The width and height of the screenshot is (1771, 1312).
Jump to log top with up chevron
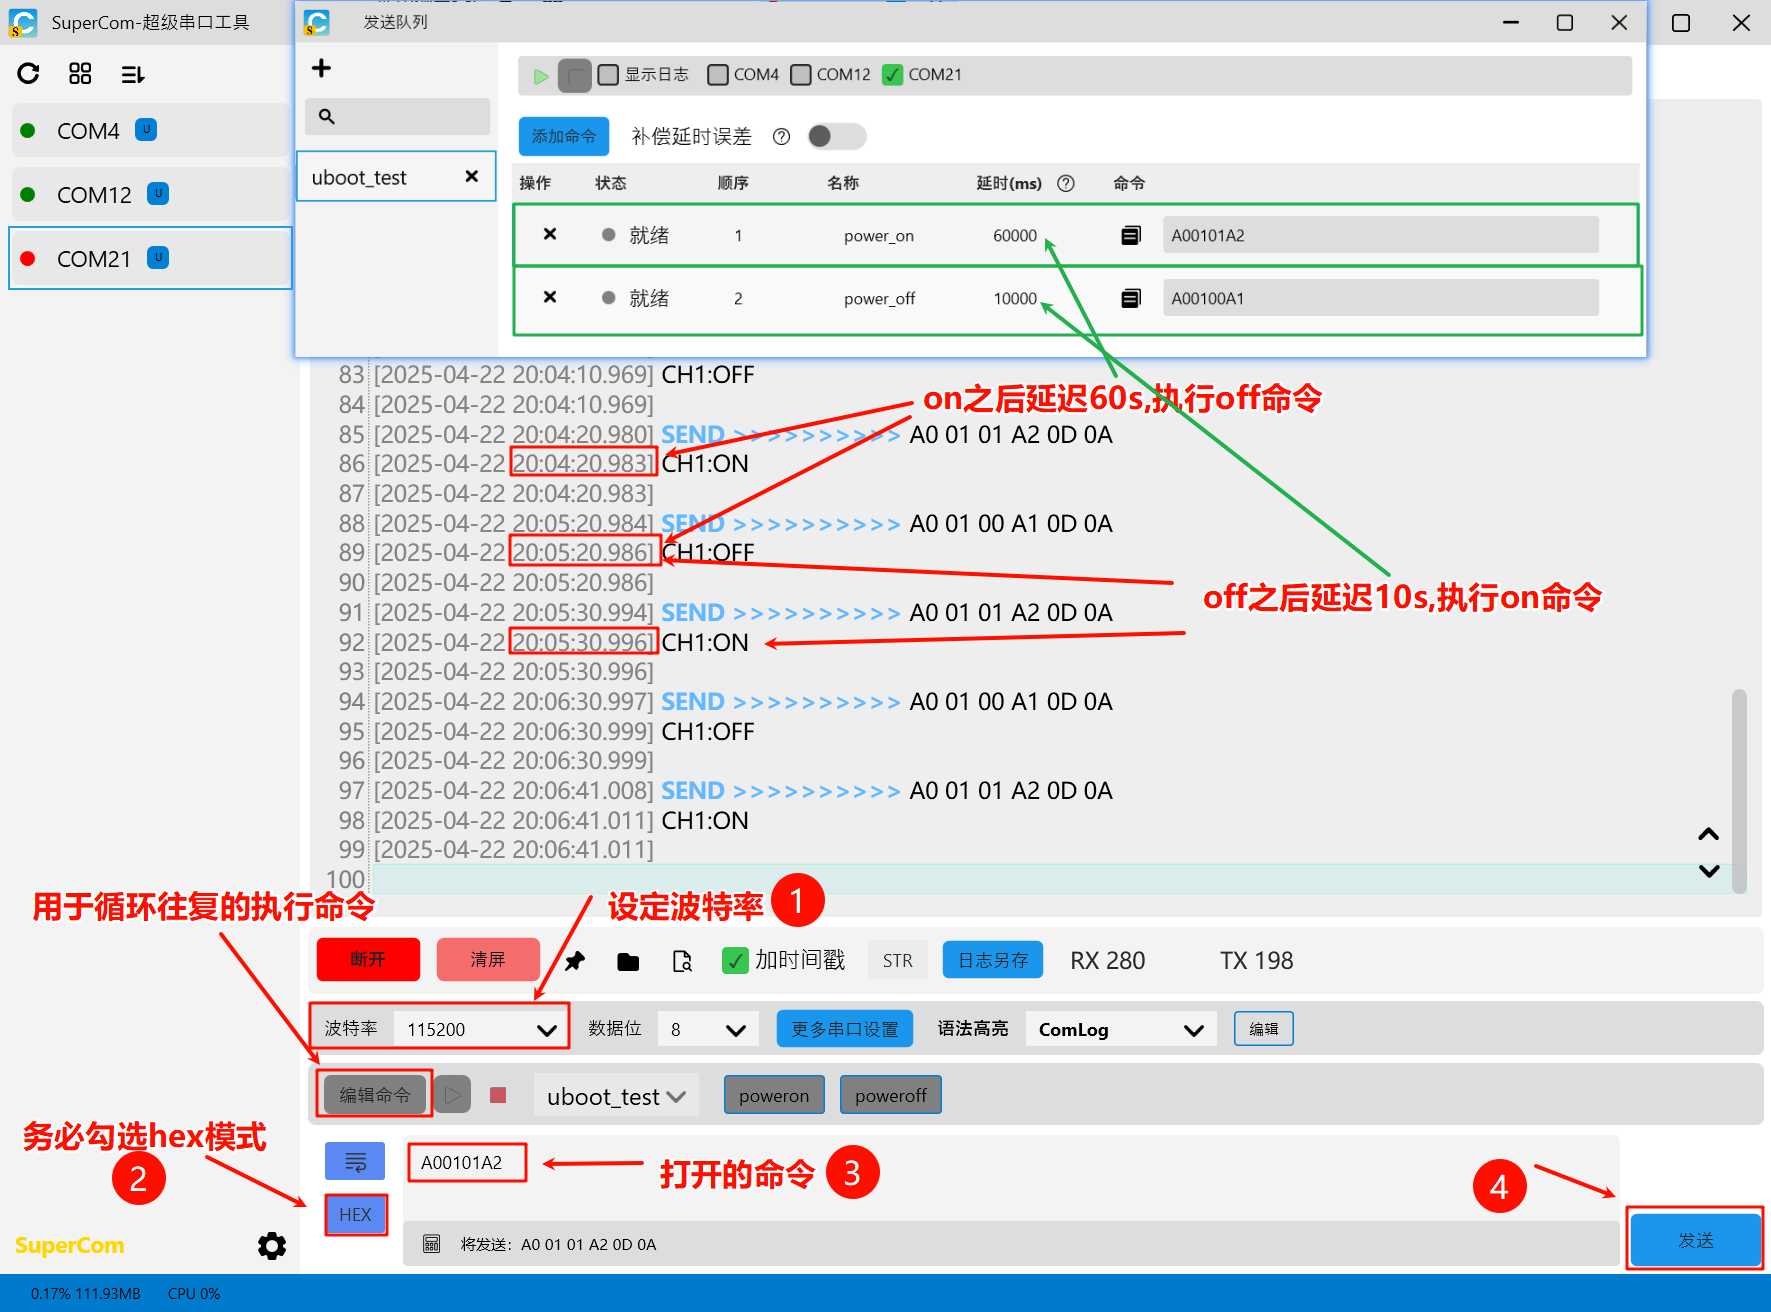[x=1709, y=834]
